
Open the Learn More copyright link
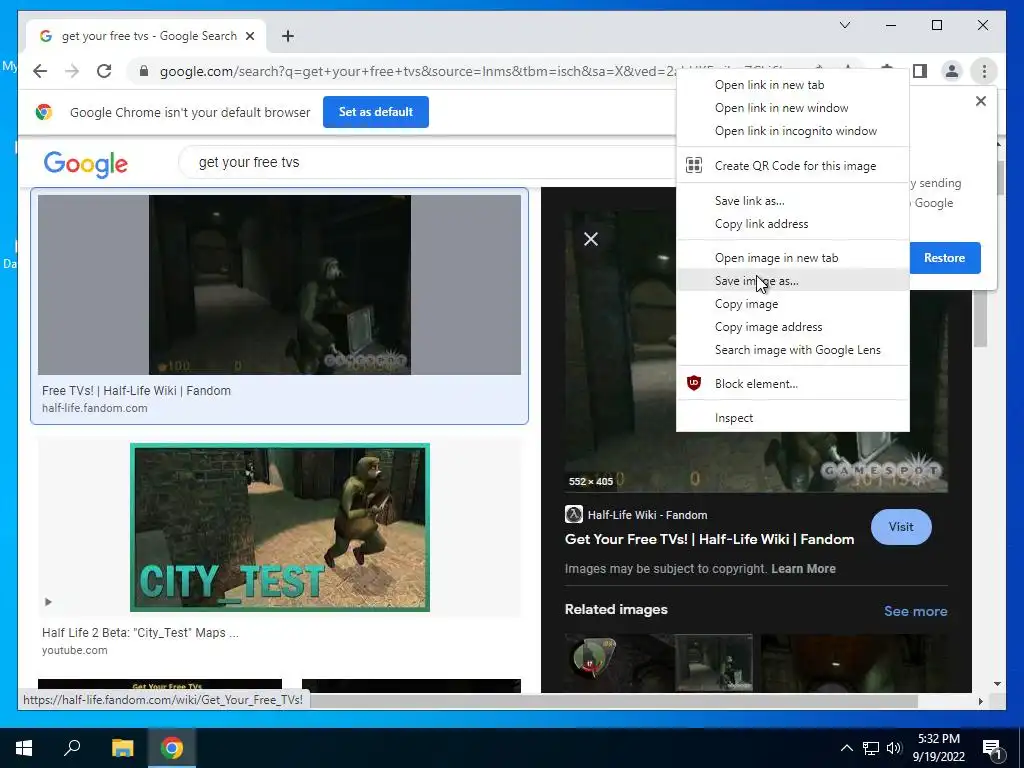click(x=803, y=569)
